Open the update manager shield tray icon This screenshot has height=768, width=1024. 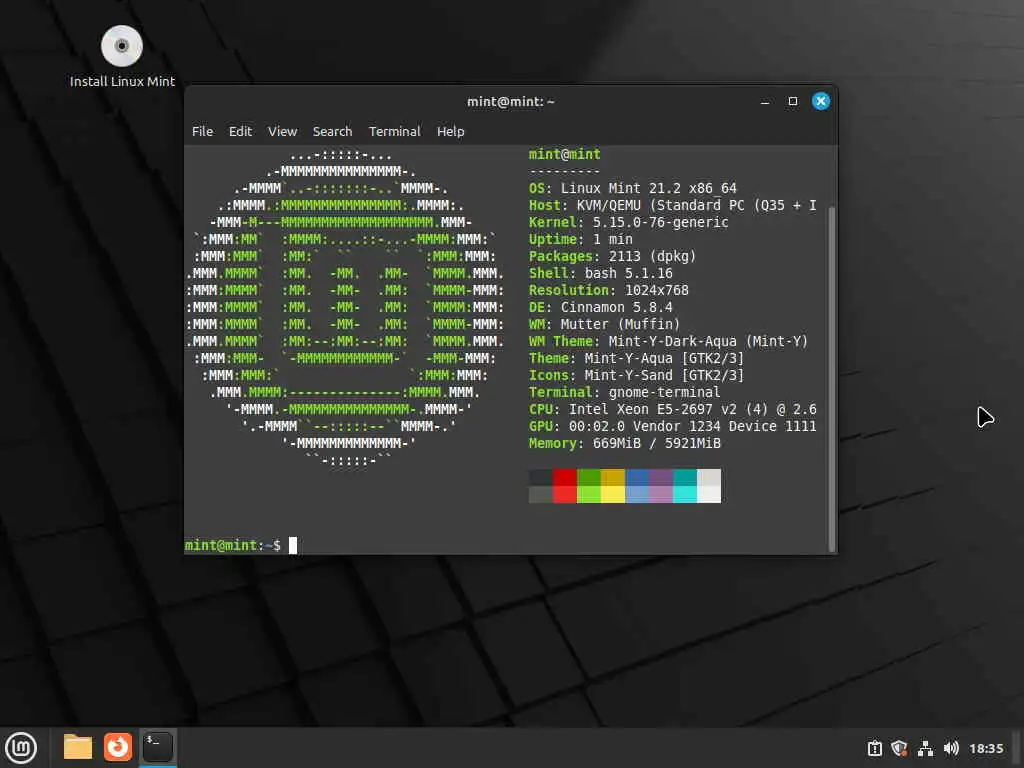point(899,748)
